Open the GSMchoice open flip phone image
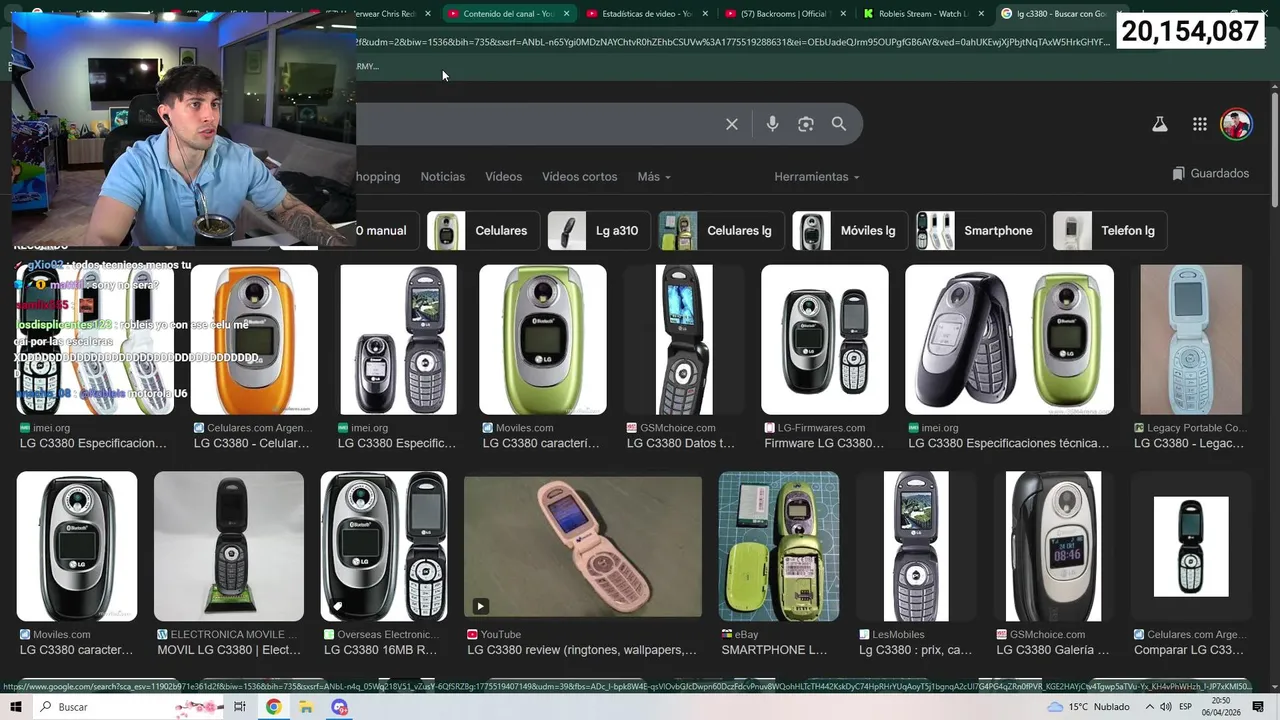The image size is (1280, 720). pos(684,340)
